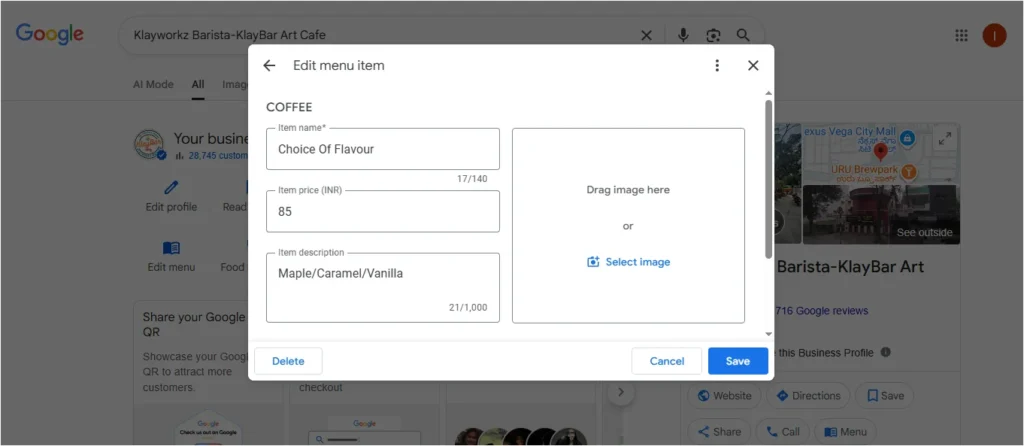The width and height of the screenshot is (1024, 446).
Task: Click the back arrow in Edit menu item
Action: (x=269, y=66)
